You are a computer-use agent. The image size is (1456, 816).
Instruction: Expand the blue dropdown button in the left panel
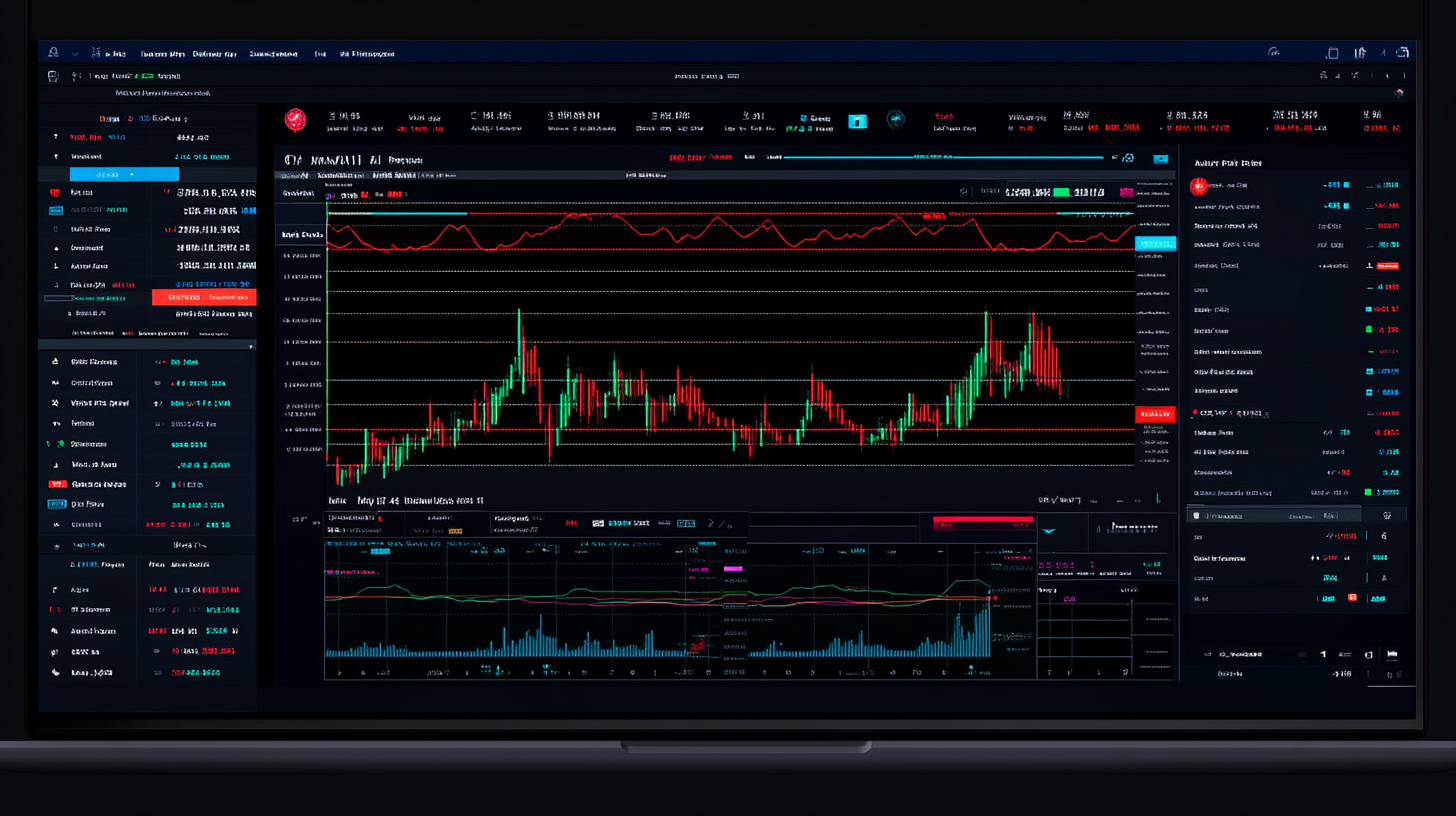click(x=124, y=174)
